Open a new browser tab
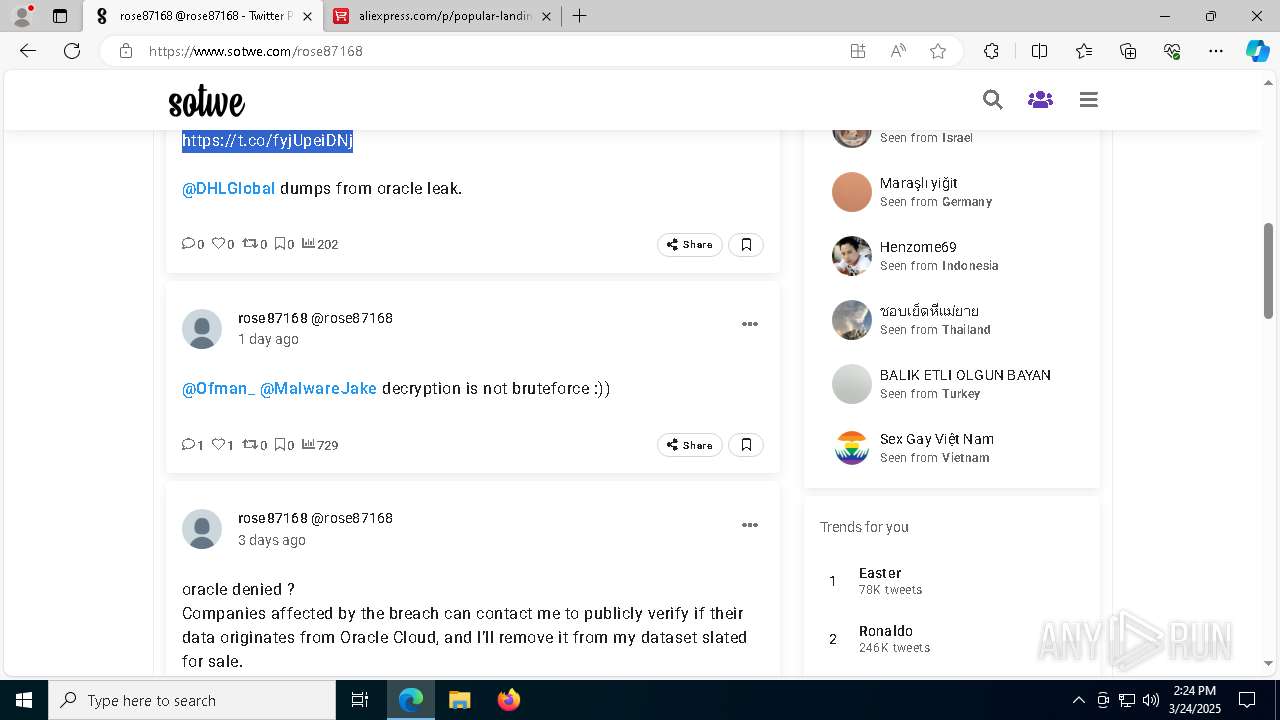The height and width of the screenshot is (720, 1280). (579, 16)
